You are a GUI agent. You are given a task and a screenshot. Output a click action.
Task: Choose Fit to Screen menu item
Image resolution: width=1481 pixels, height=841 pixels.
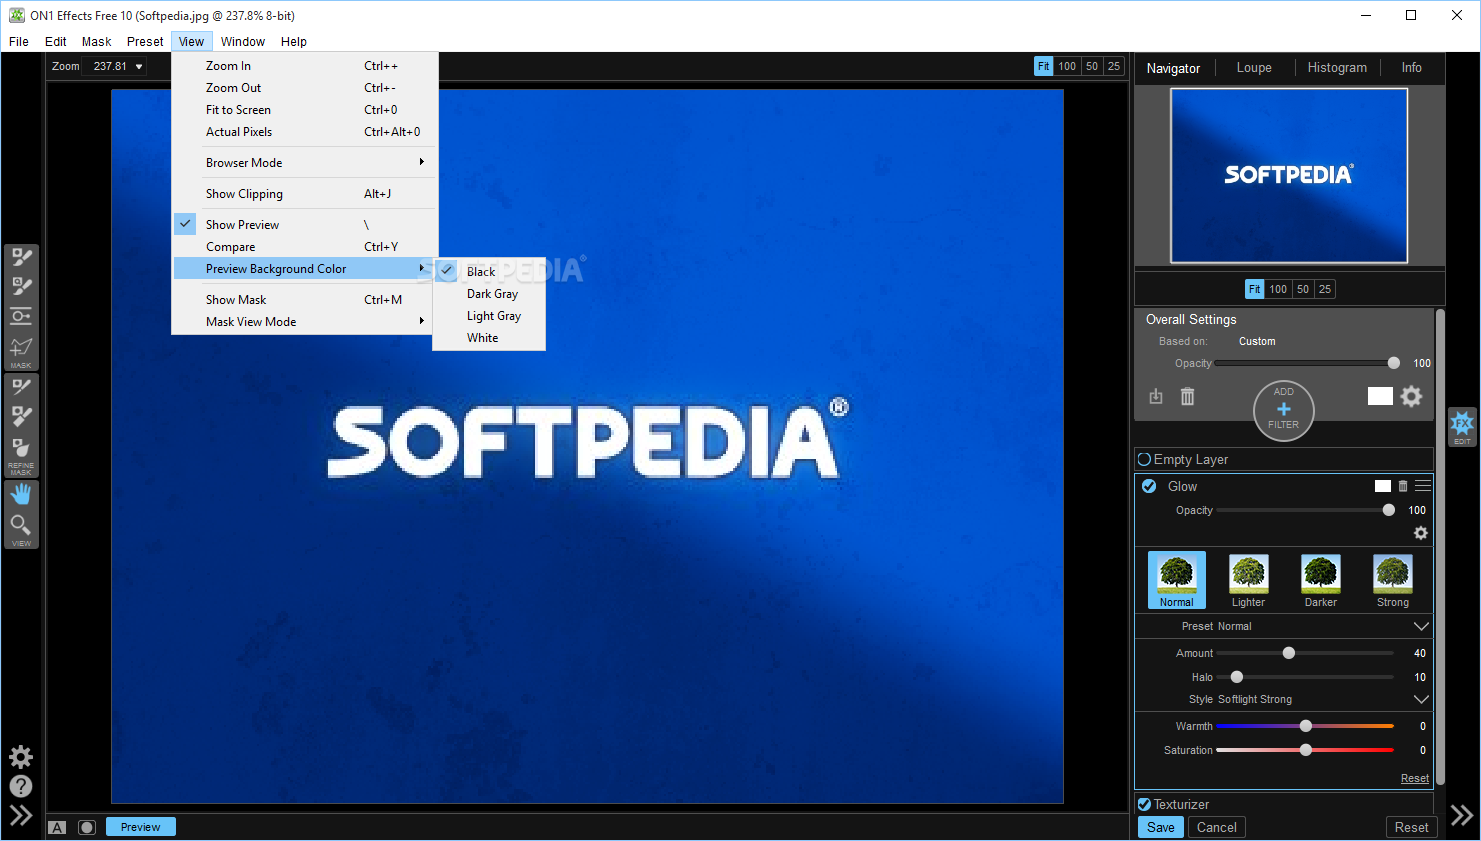coord(305,110)
